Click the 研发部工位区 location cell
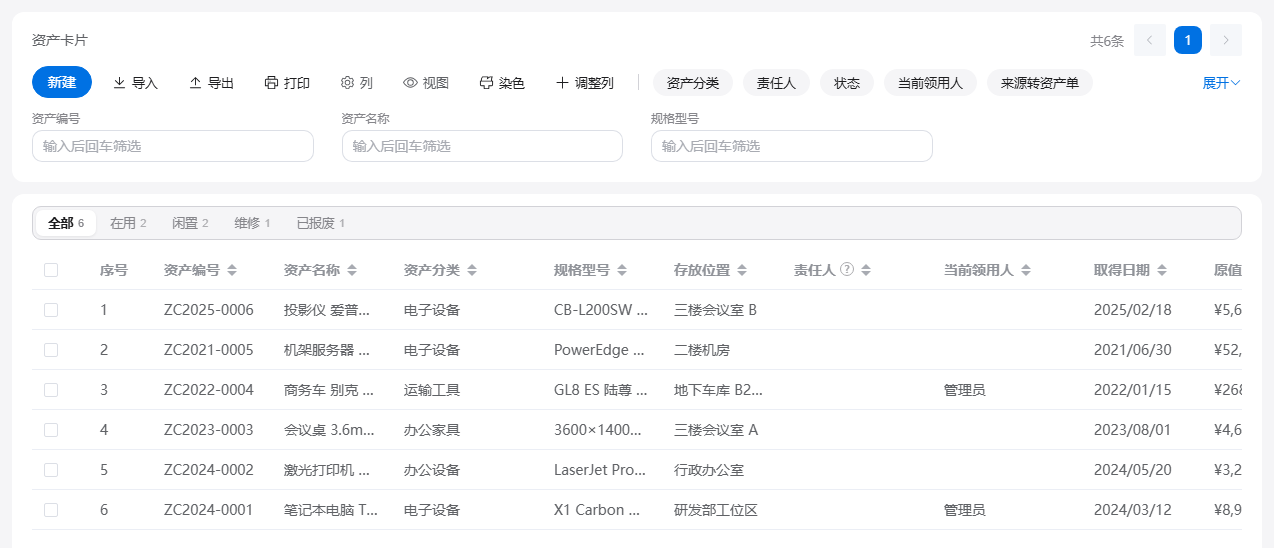 716,510
